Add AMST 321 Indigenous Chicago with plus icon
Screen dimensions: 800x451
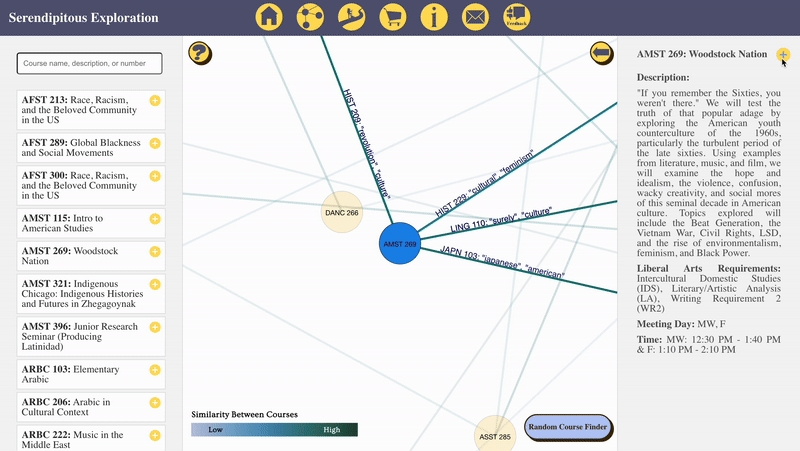tap(155, 284)
